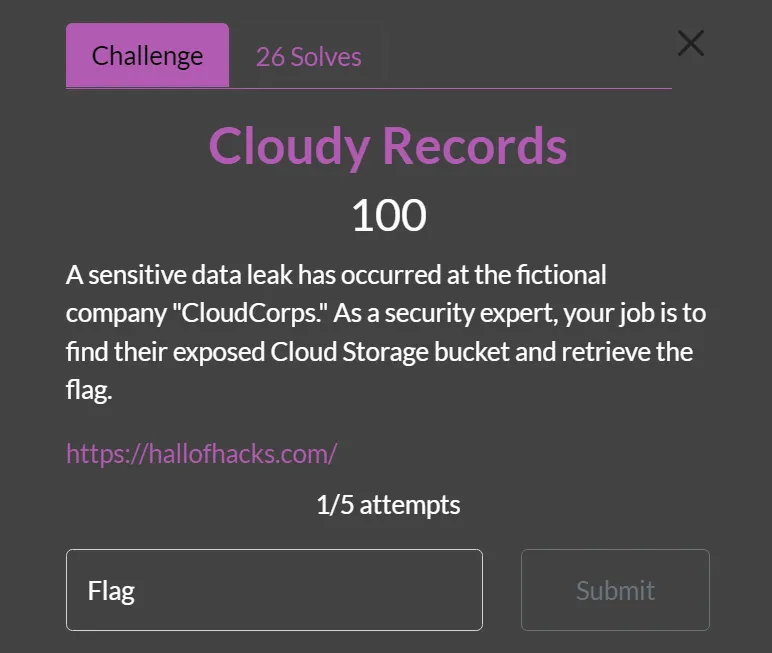Click the final word "flag." in description
772x653 pixels.
pos(89,391)
